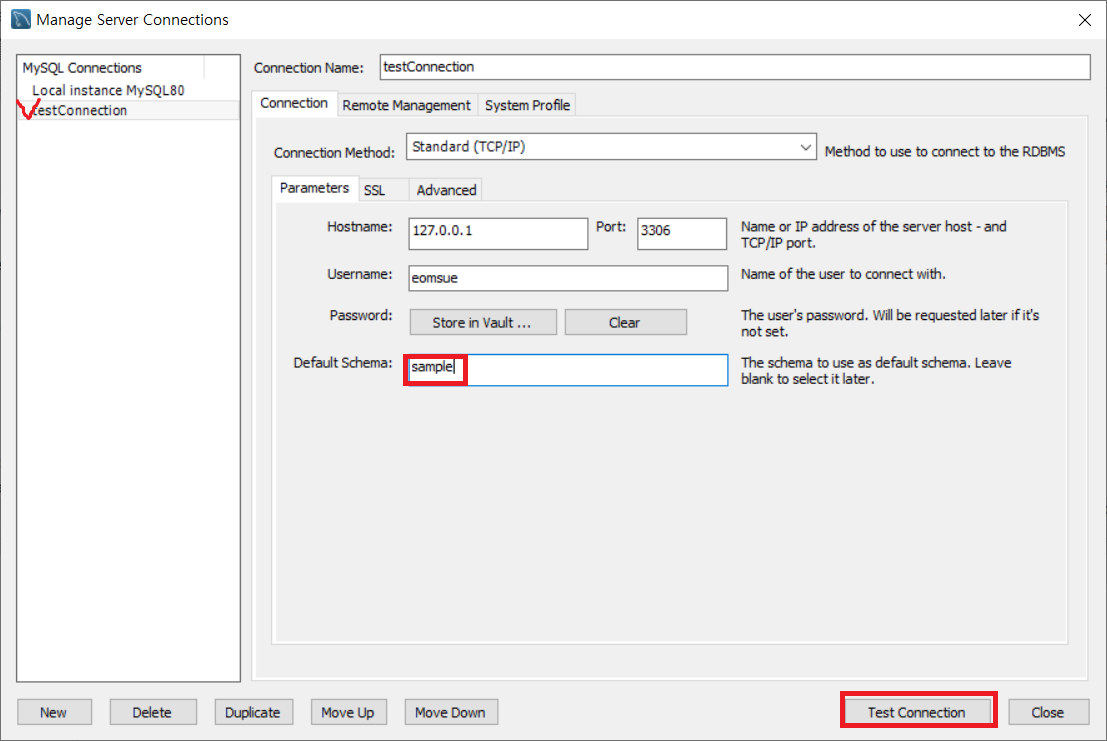This screenshot has height=741, width=1107.
Task: Click the 'Hostname:' label
Action: (359, 227)
